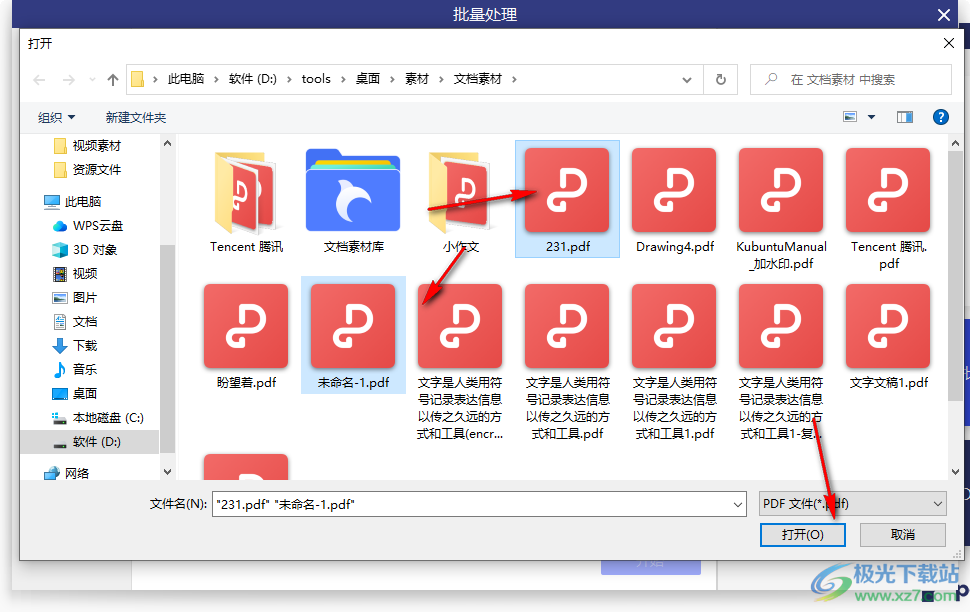Open the view options dropdown arrow
The height and width of the screenshot is (612, 970).
tap(871, 117)
